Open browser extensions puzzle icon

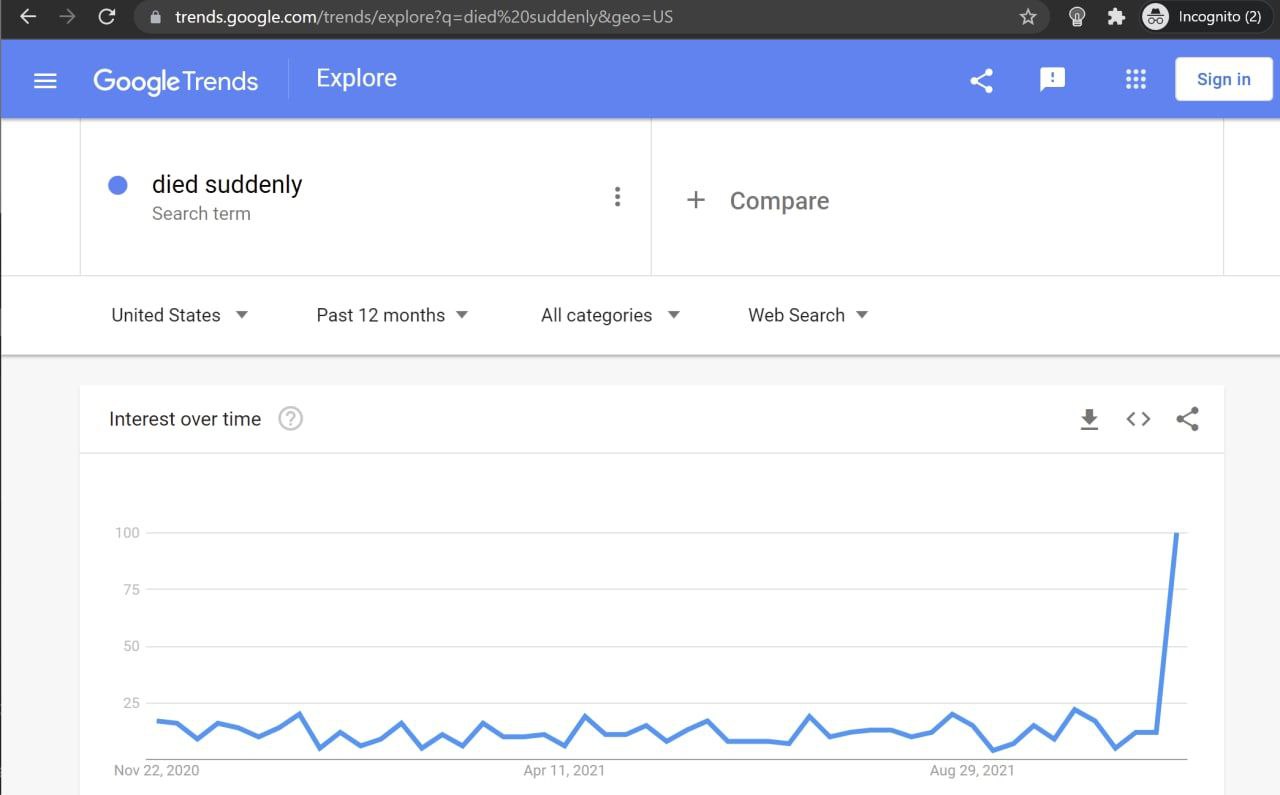point(1116,17)
